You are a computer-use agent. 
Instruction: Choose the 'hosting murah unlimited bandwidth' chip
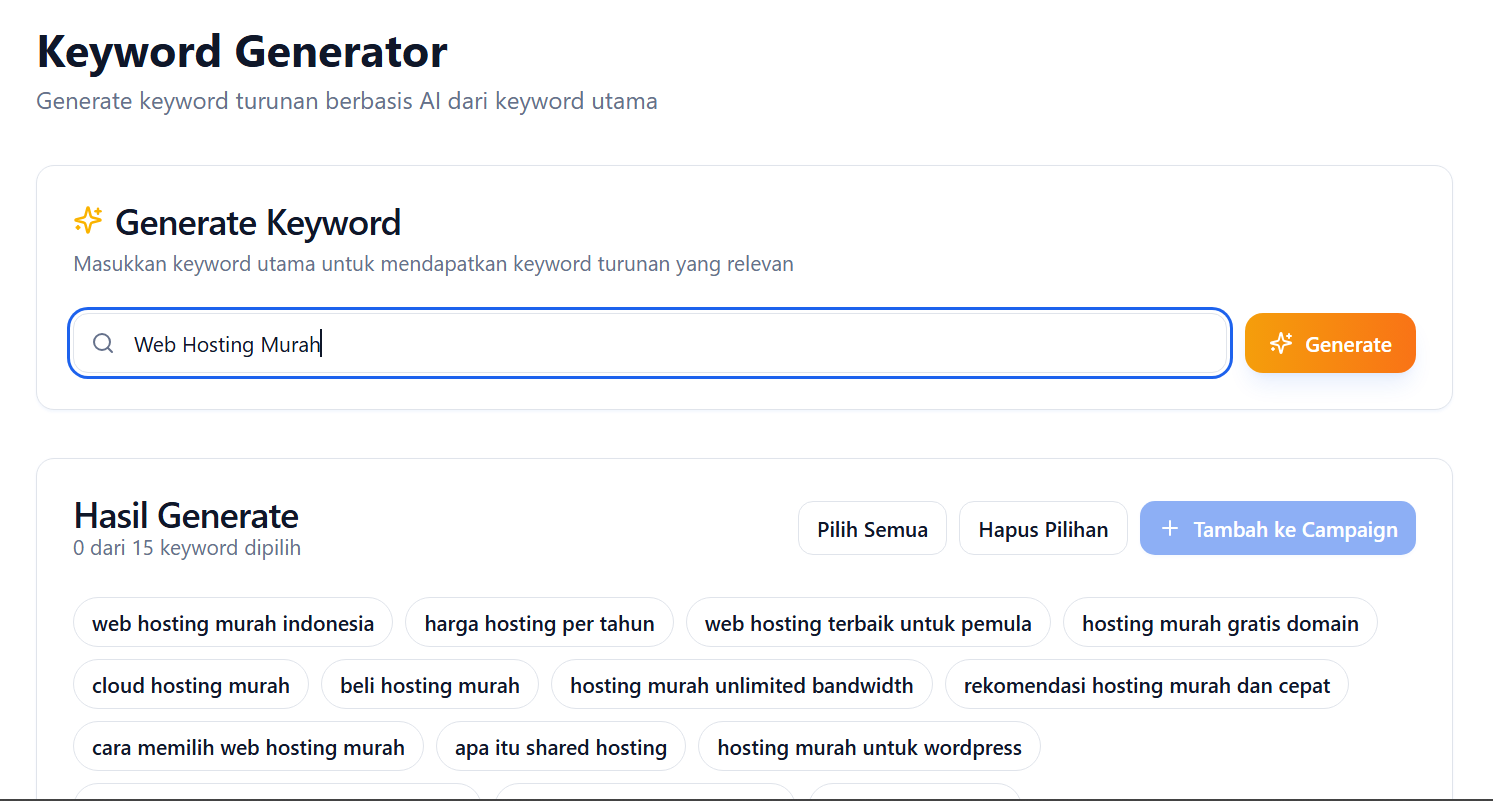tap(742, 685)
